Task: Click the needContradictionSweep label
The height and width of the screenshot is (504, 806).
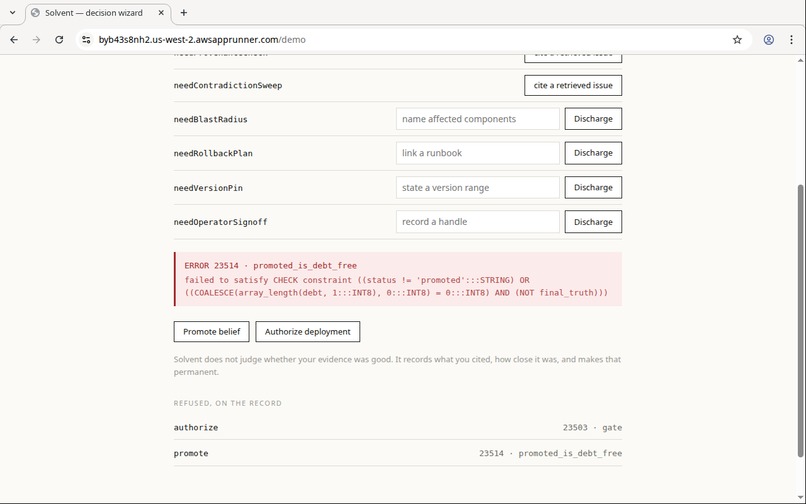Action: pyautogui.click(x=228, y=85)
